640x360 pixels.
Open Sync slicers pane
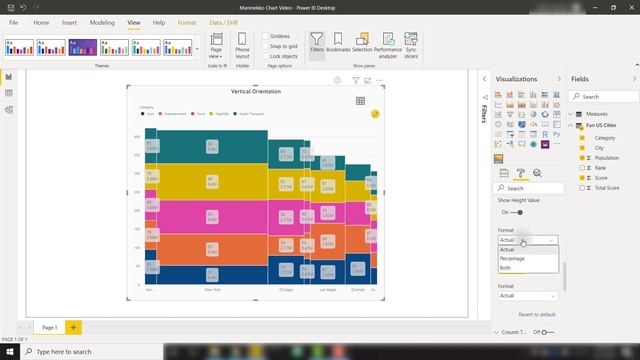(411, 45)
